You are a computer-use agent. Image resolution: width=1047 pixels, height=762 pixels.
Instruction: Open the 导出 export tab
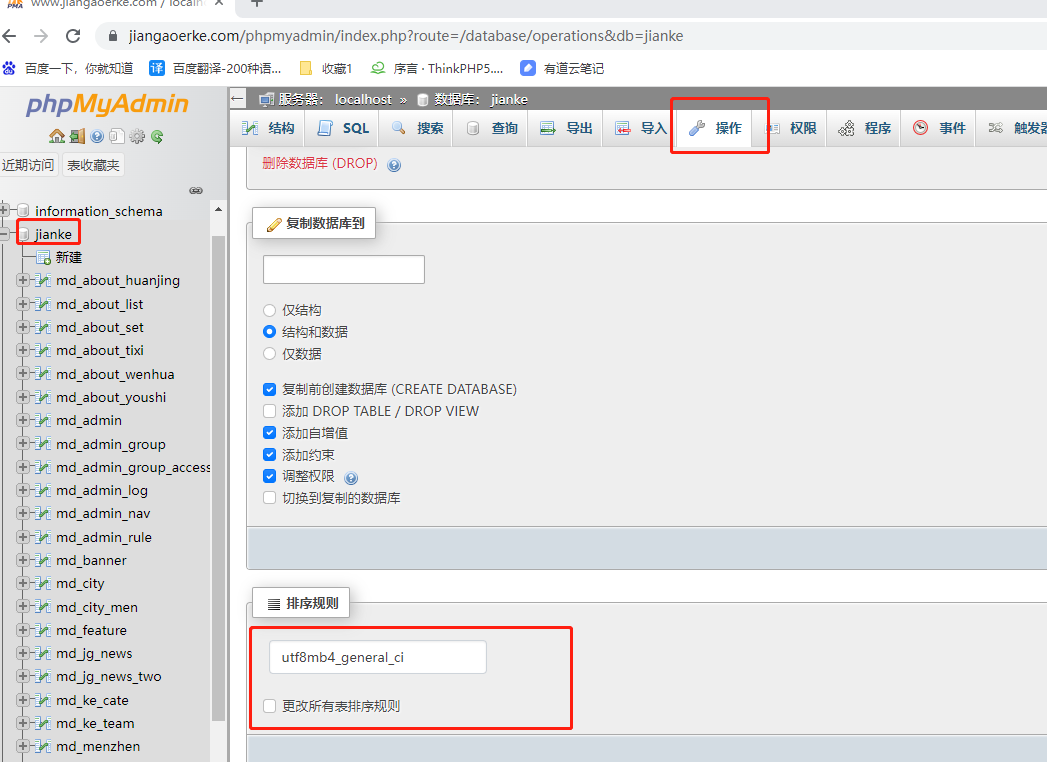pos(566,128)
